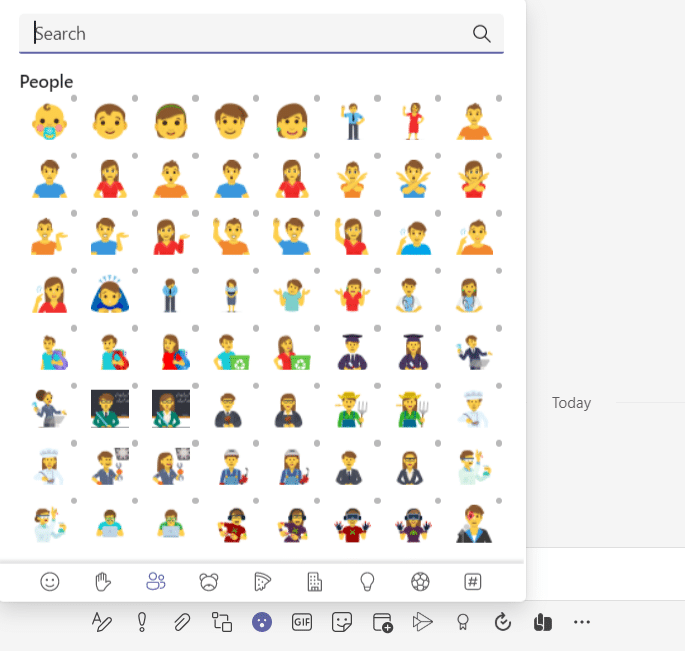
Task: Open skin tone dot for bowing blue-robe emoji
Action: (x=135, y=271)
